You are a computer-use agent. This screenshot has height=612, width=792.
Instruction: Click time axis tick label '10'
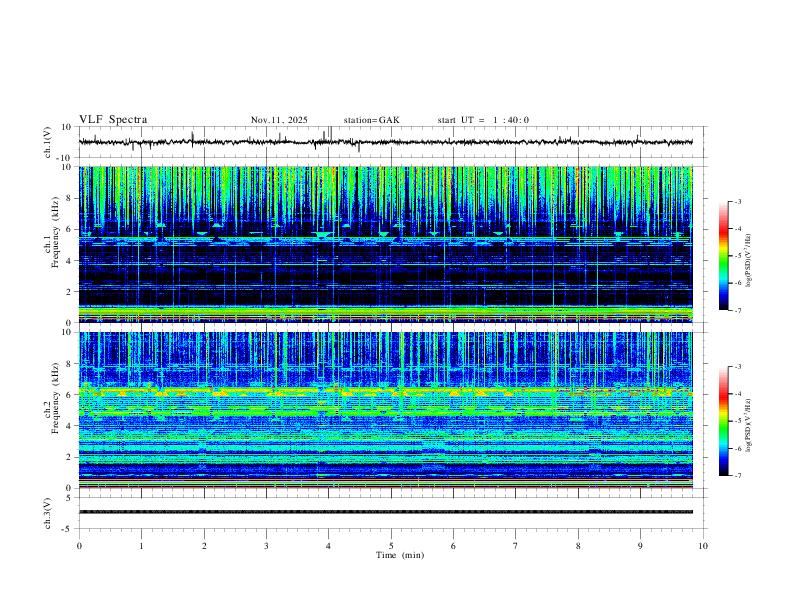tap(703, 546)
